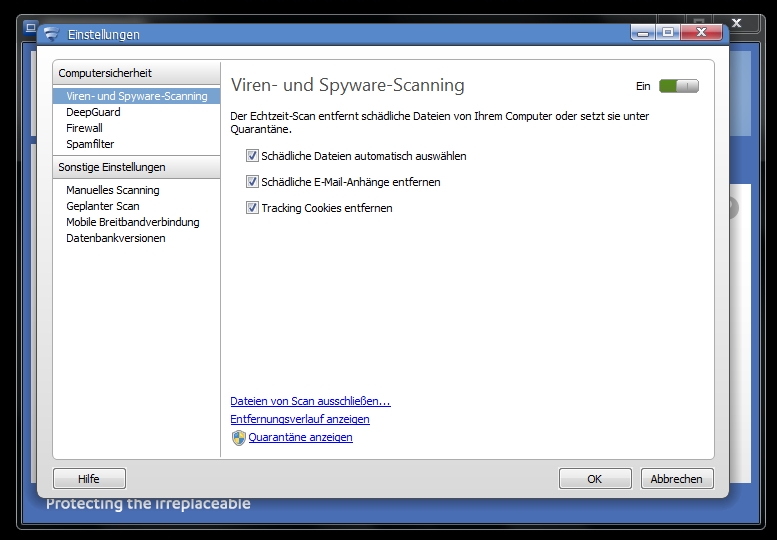Uncheck Tracking Cookies entfernen
The width and height of the screenshot is (777, 540).
click(252, 208)
